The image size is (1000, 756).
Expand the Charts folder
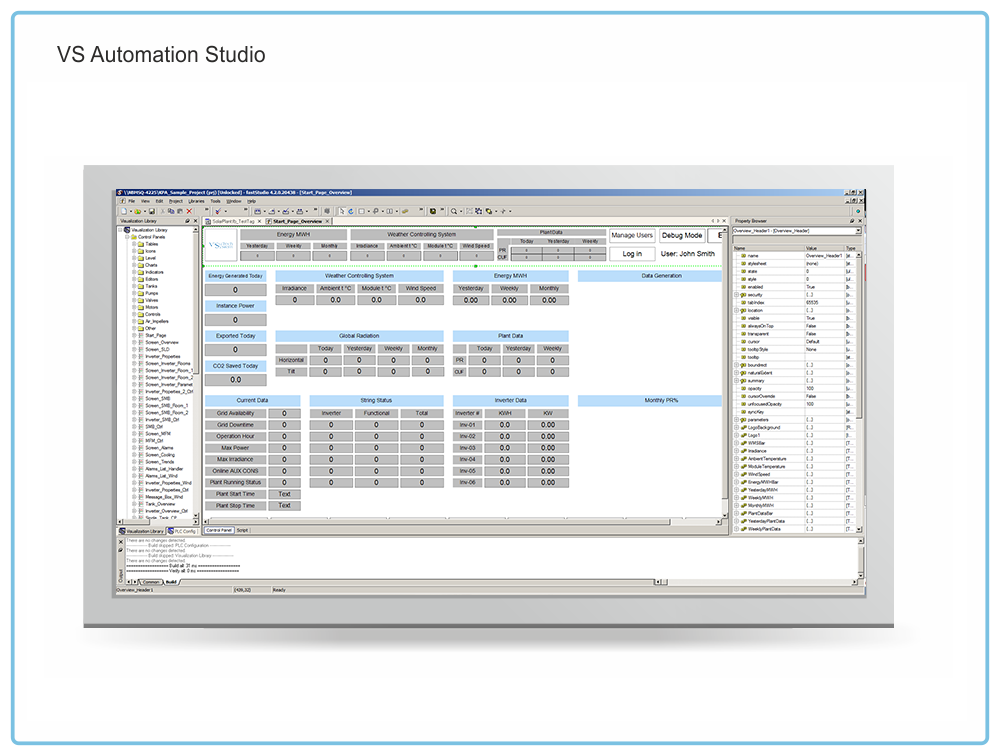pyautogui.click(x=135, y=265)
